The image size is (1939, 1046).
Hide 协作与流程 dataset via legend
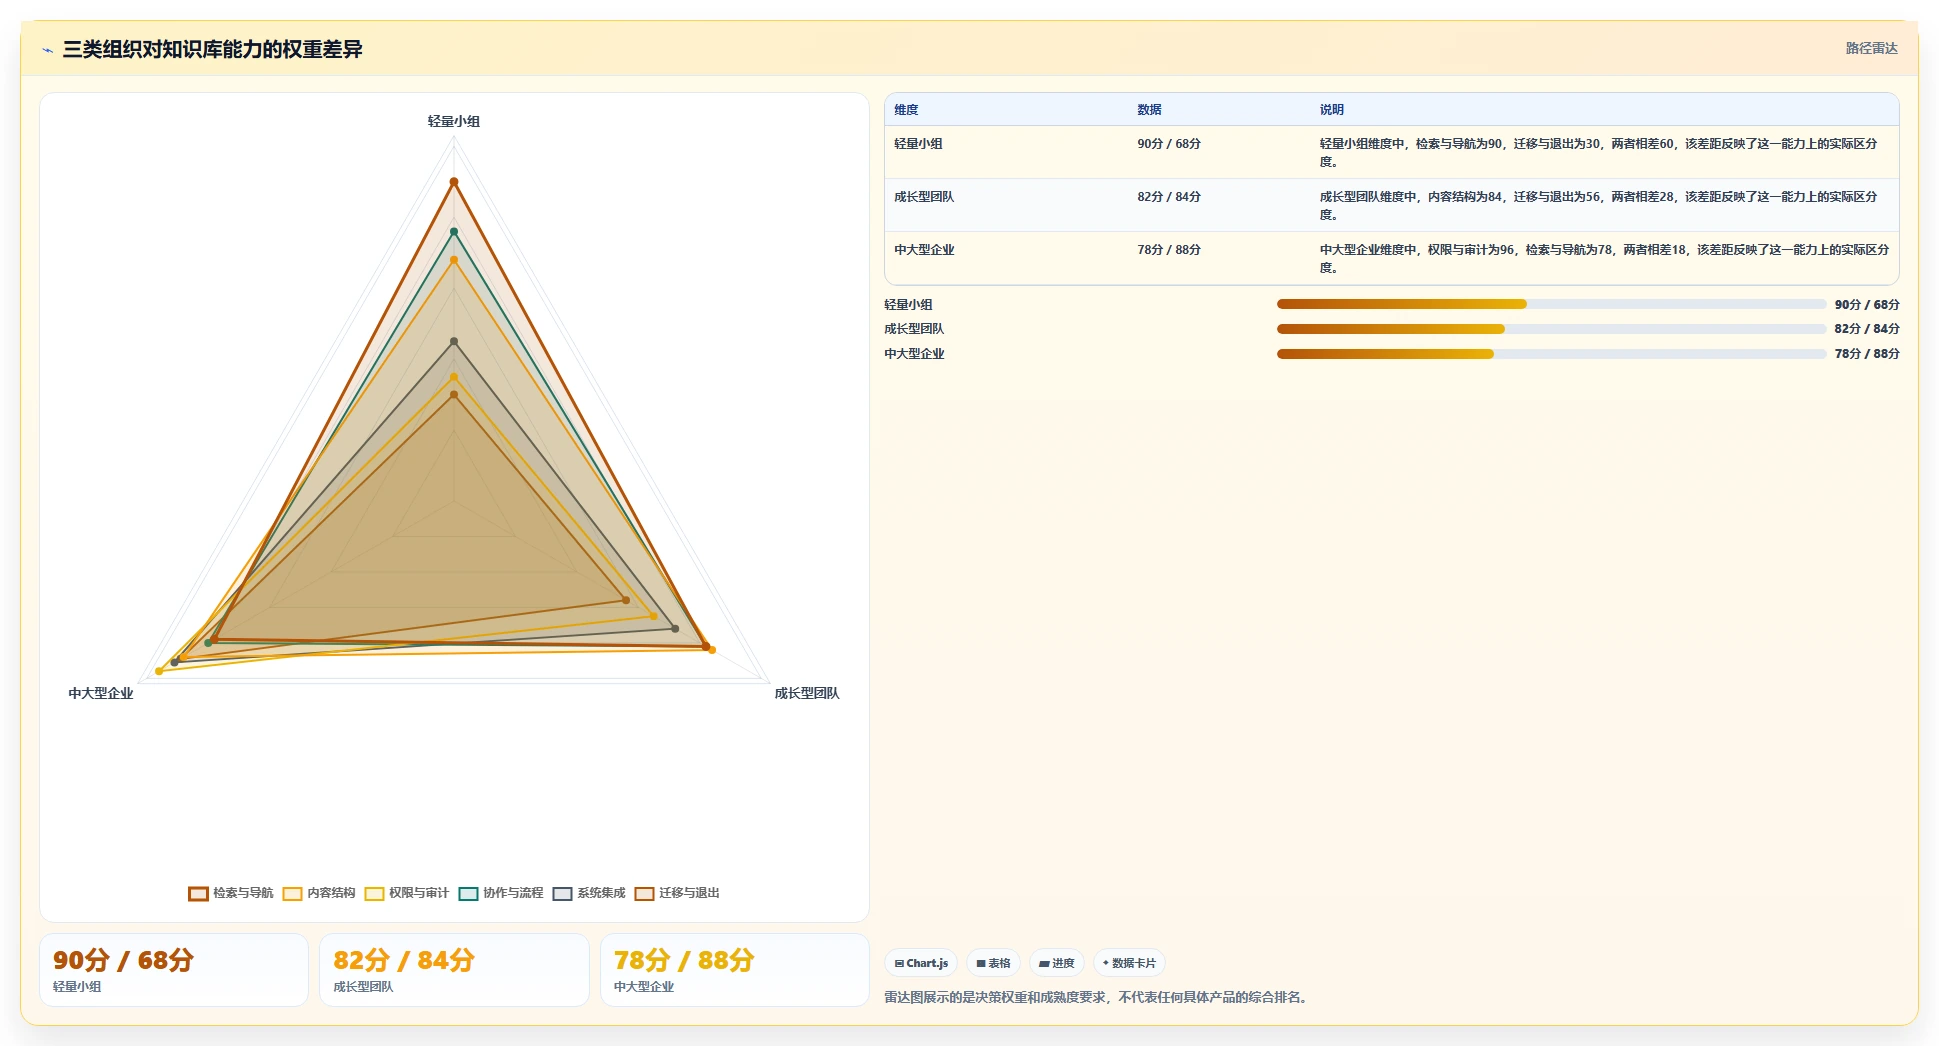501,893
